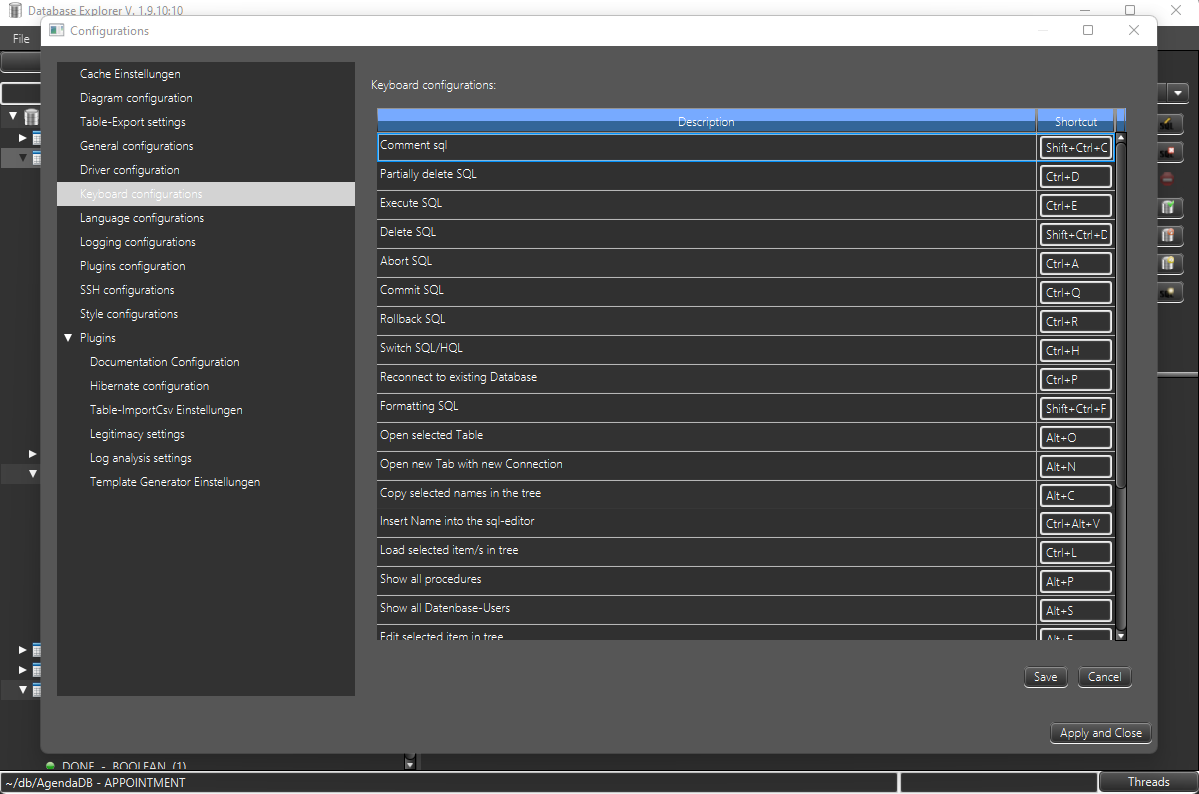Image resolution: width=1199 pixels, height=794 pixels.
Task: Click the Description column header
Action: [x=706, y=121]
